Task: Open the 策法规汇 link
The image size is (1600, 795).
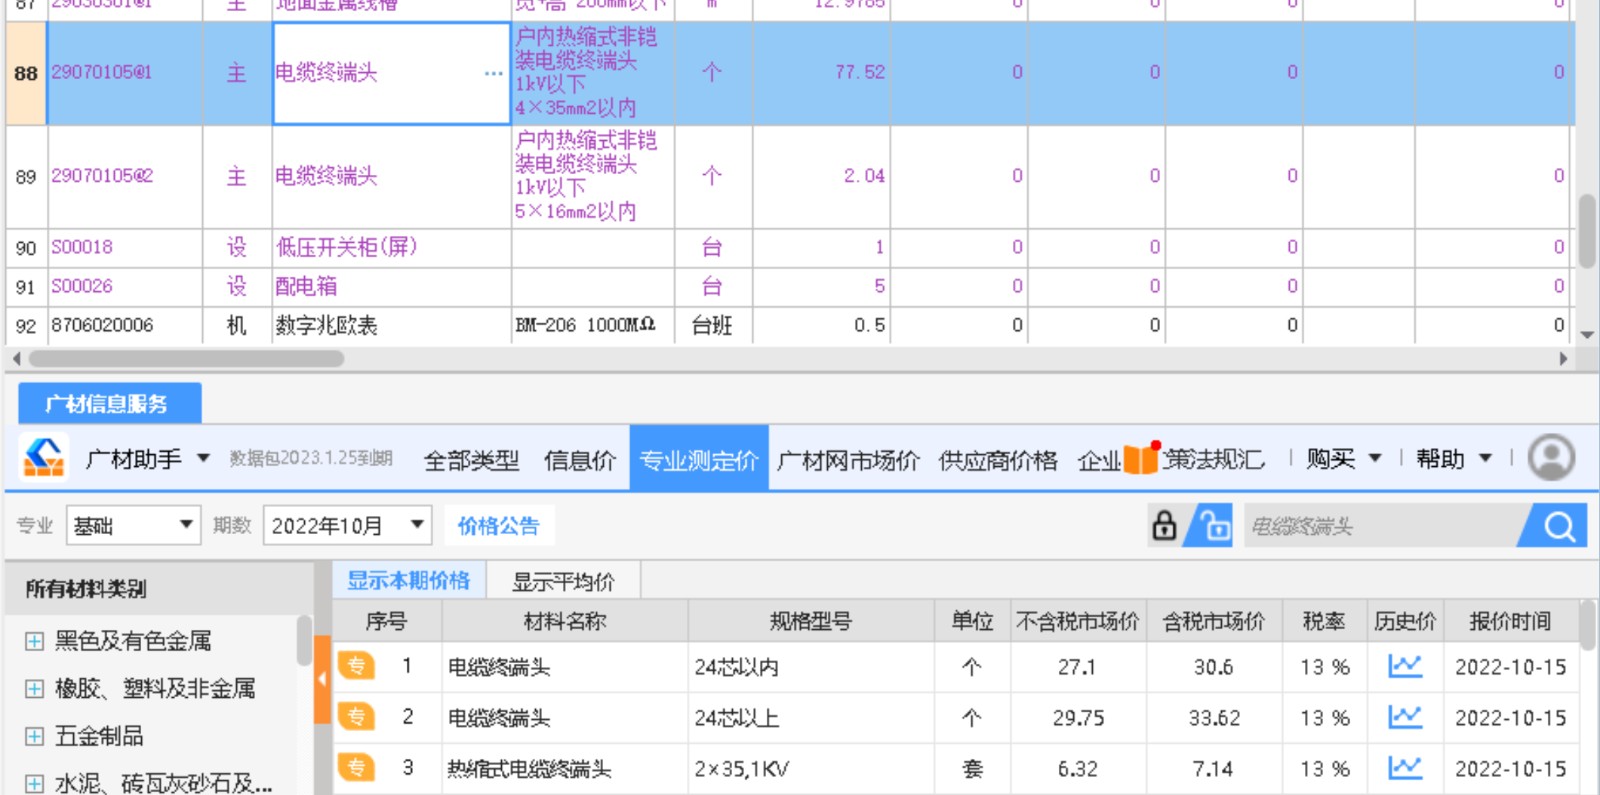Action: (1213, 459)
